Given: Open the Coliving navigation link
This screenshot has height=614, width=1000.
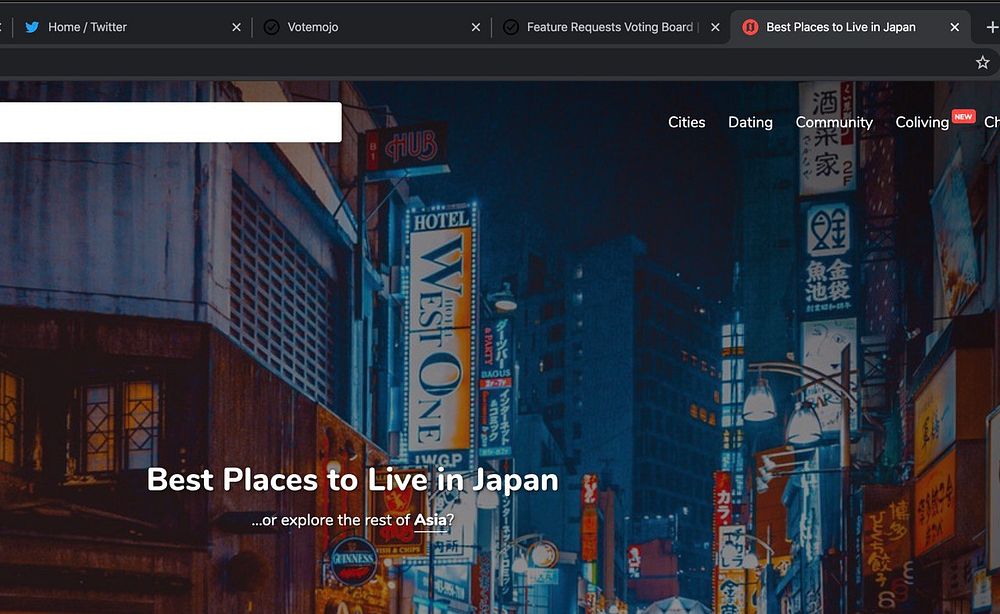Looking at the screenshot, I should point(922,122).
